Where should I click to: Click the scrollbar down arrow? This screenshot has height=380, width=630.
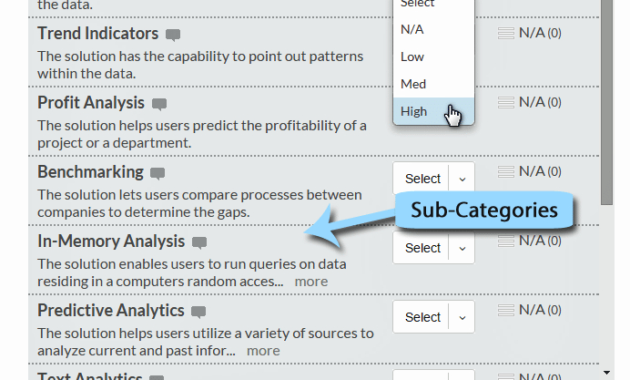pyautogui.click(x=607, y=374)
